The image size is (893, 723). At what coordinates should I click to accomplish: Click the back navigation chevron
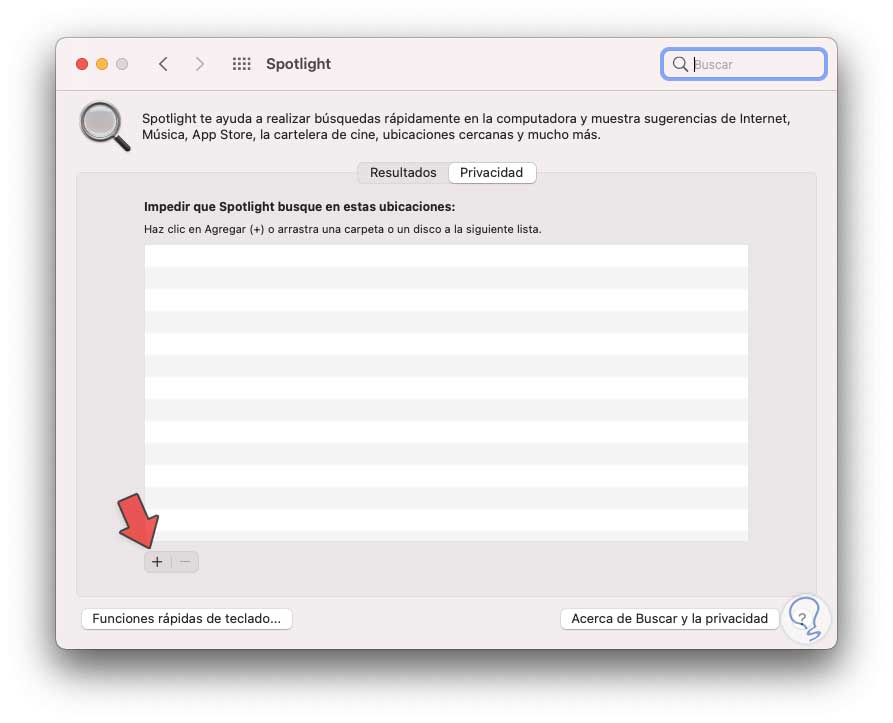coord(163,64)
